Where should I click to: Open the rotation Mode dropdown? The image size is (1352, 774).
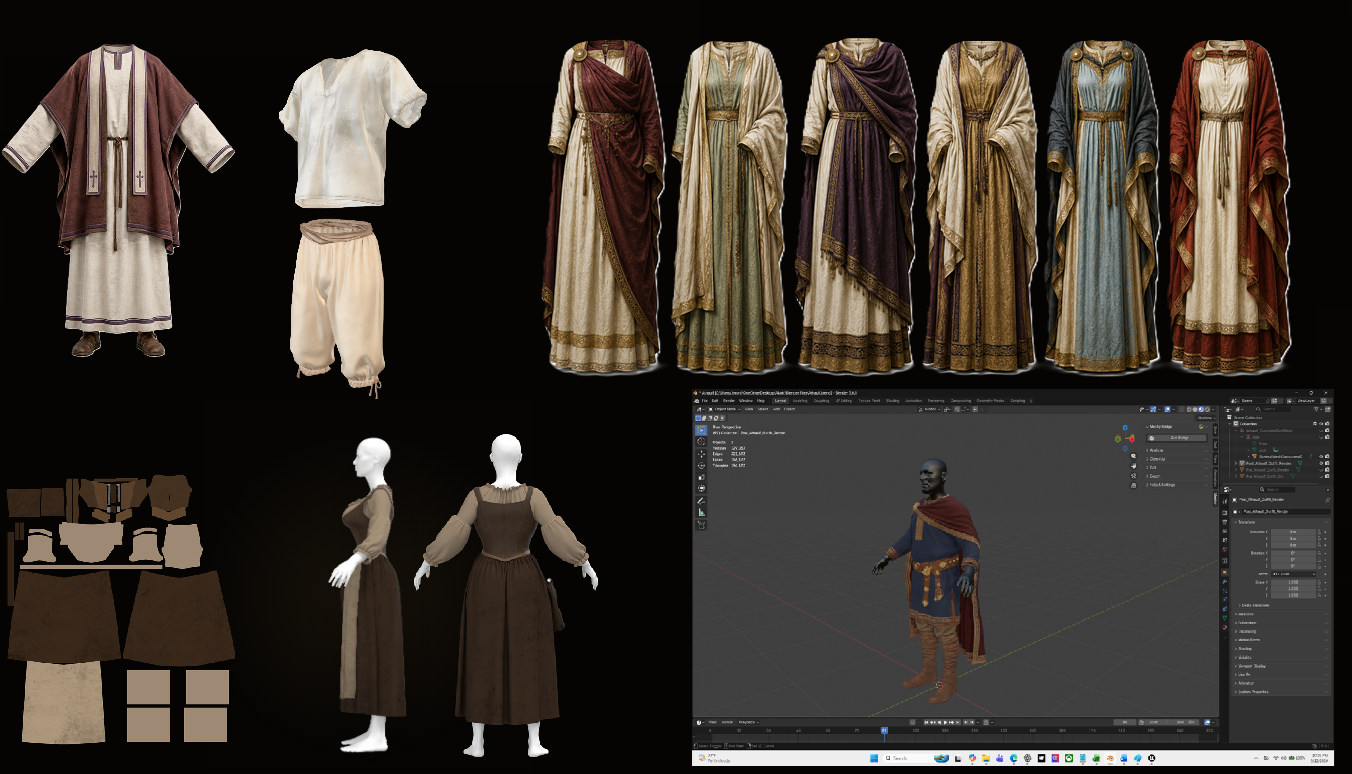coord(1293,574)
